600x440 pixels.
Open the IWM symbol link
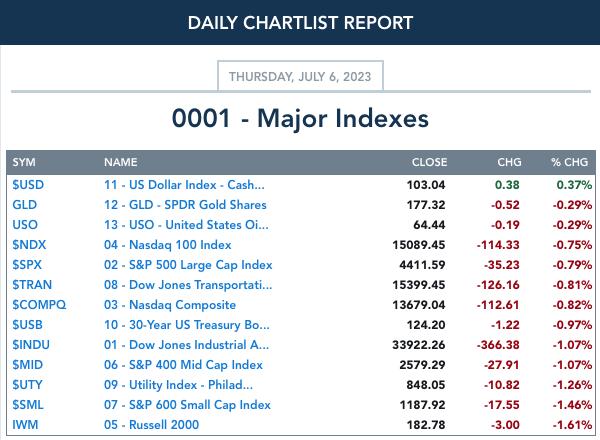[25, 425]
